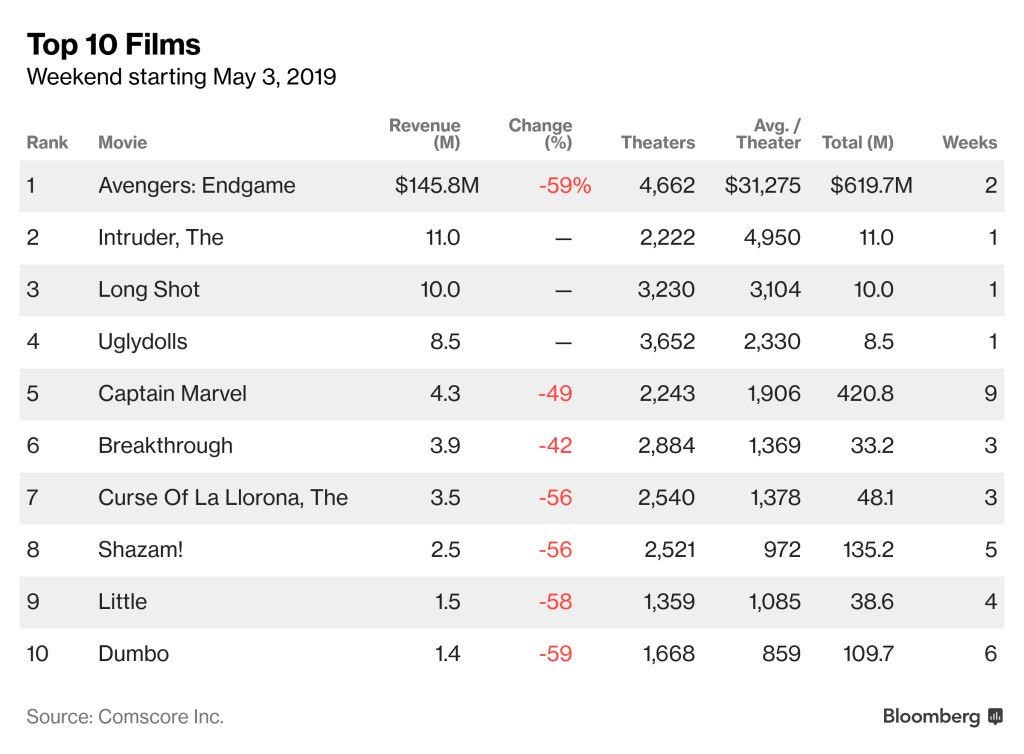The image size is (1024, 754).
Task: Click the Source: Comscore Inc. text
Action: [x=125, y=717]
